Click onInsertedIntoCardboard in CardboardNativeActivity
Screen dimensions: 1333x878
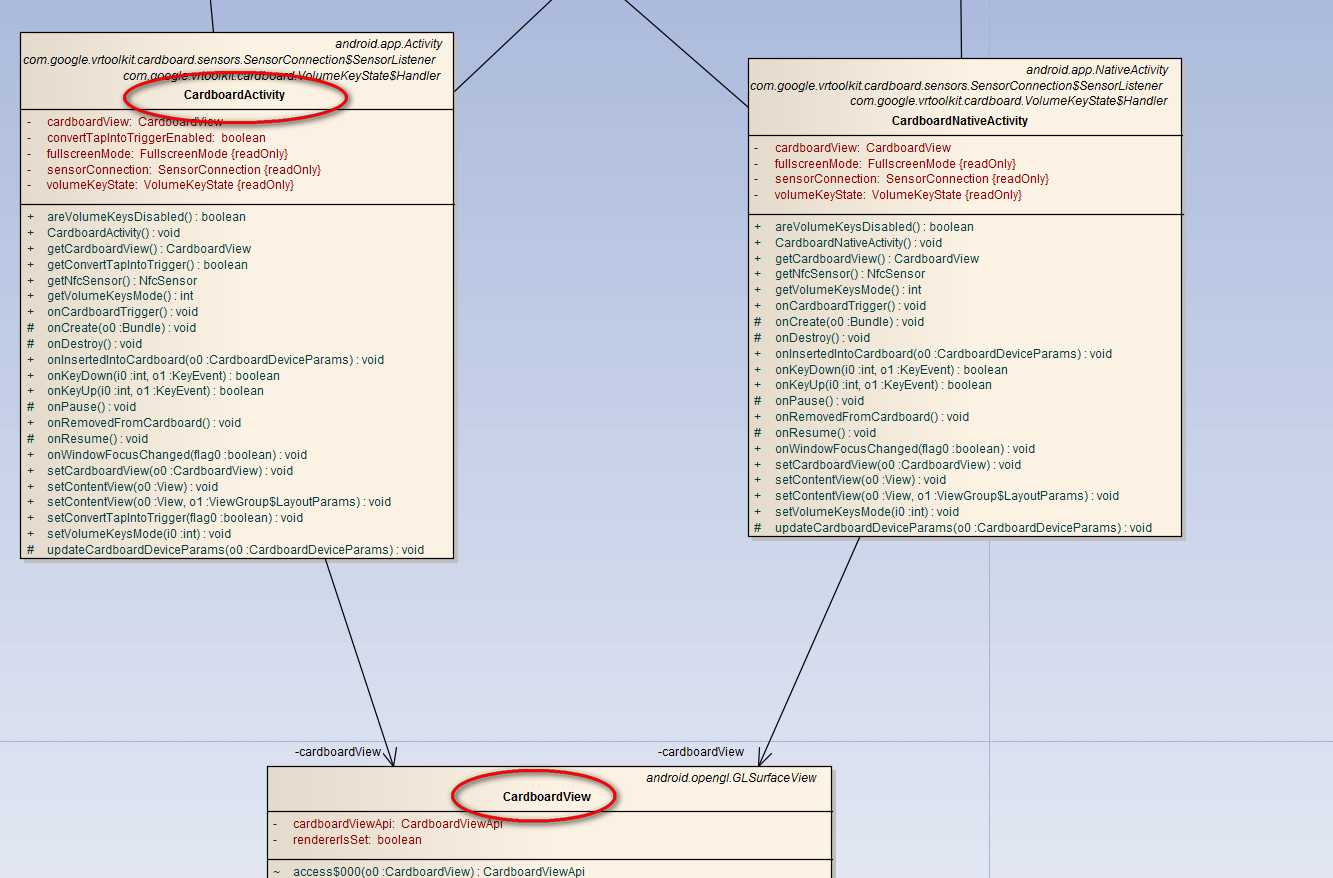pyautogui.click(x=943, y=354)
